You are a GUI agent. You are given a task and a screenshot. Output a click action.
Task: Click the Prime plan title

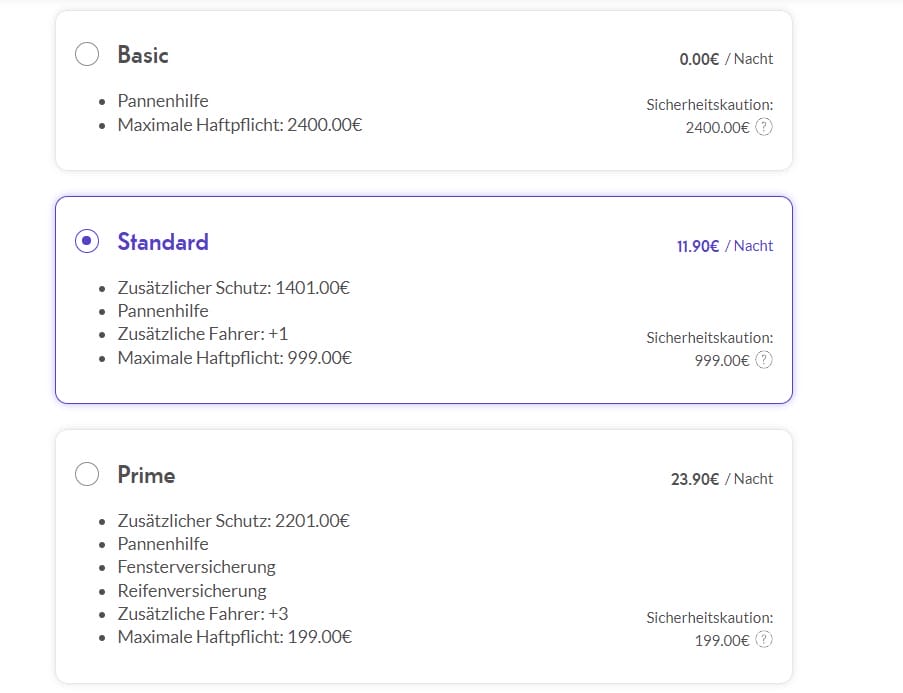pos(146,475)
